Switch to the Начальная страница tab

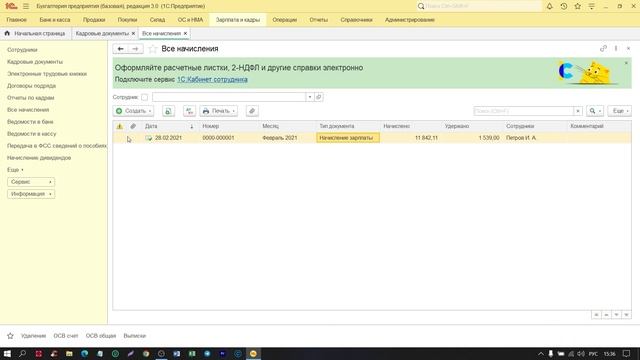pyautogui.click(x=35, y=33)
